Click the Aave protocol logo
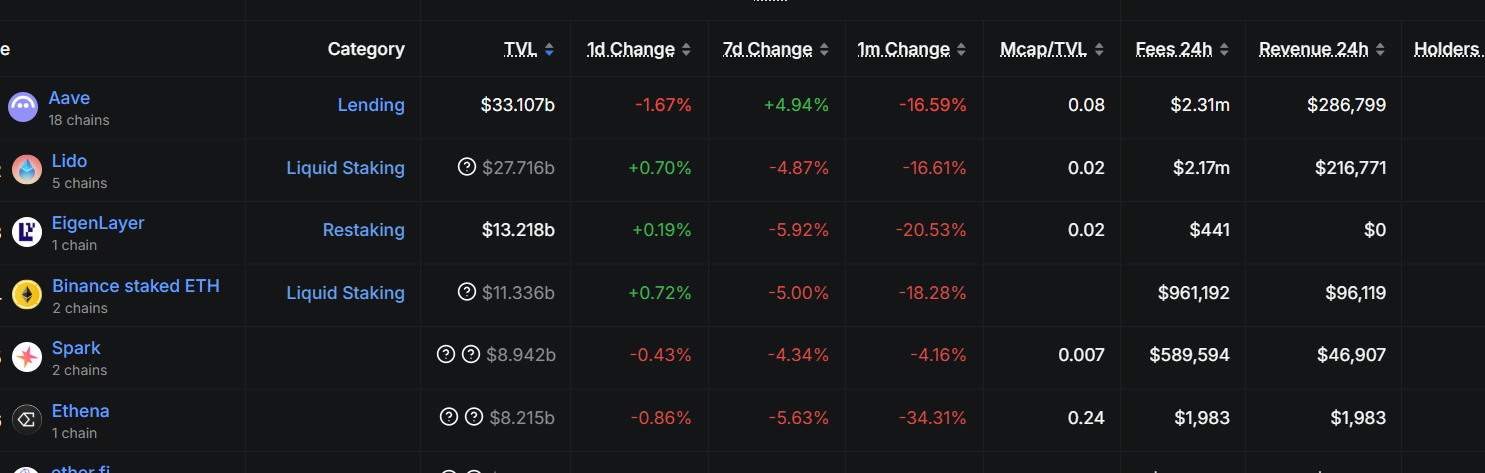The width and height of the screenshot is (1485, 473). (23, 107)
